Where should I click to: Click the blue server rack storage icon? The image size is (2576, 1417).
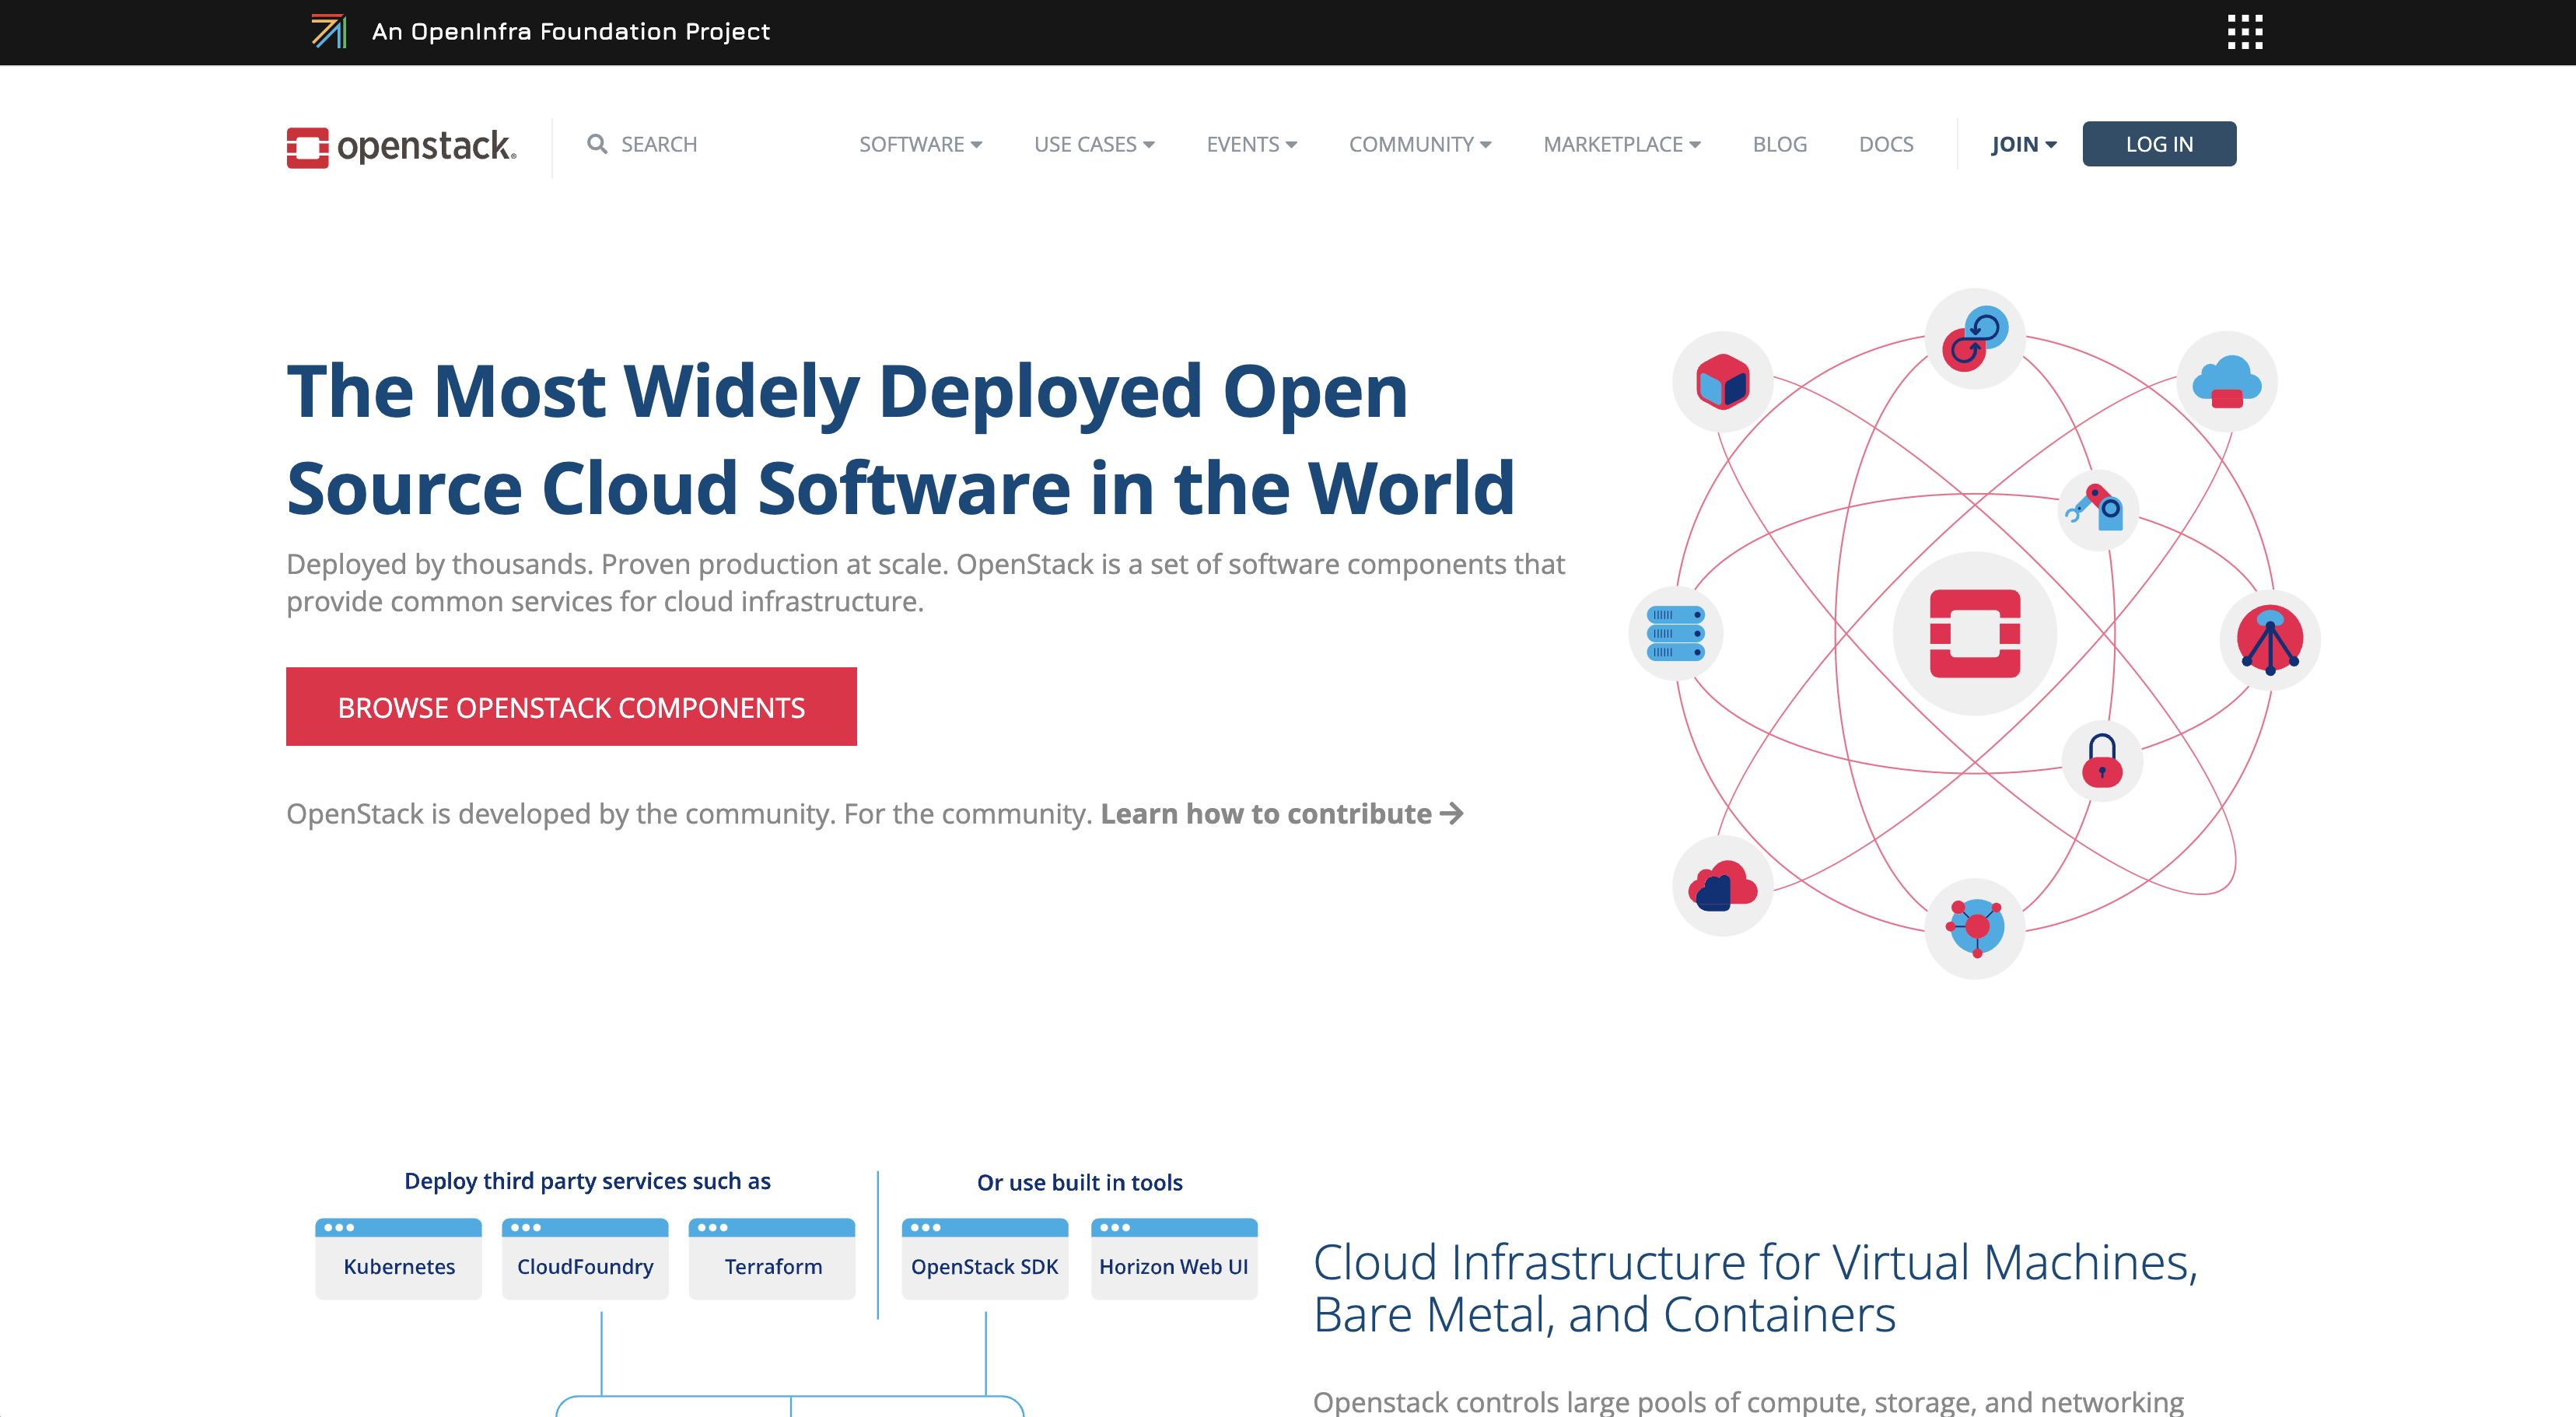pyautogui.click(x=1675, y=634)
